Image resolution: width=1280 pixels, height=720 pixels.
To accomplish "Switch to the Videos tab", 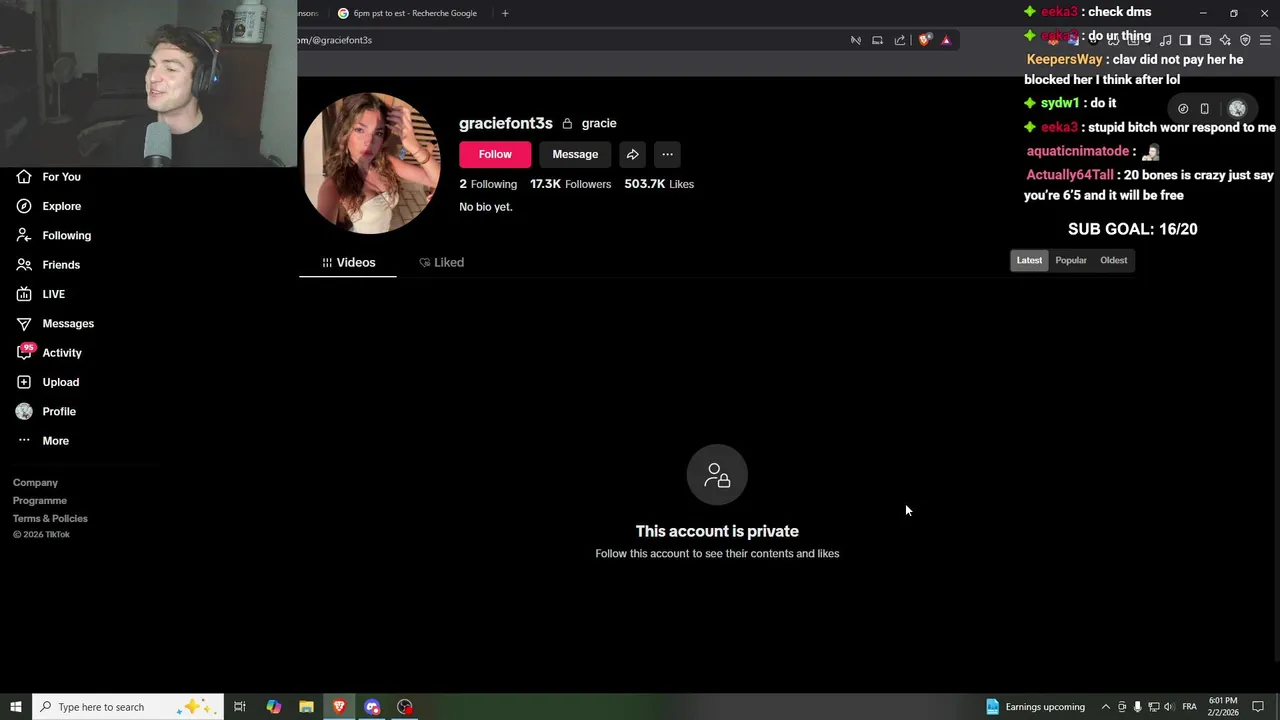I will tap(348, 262).
